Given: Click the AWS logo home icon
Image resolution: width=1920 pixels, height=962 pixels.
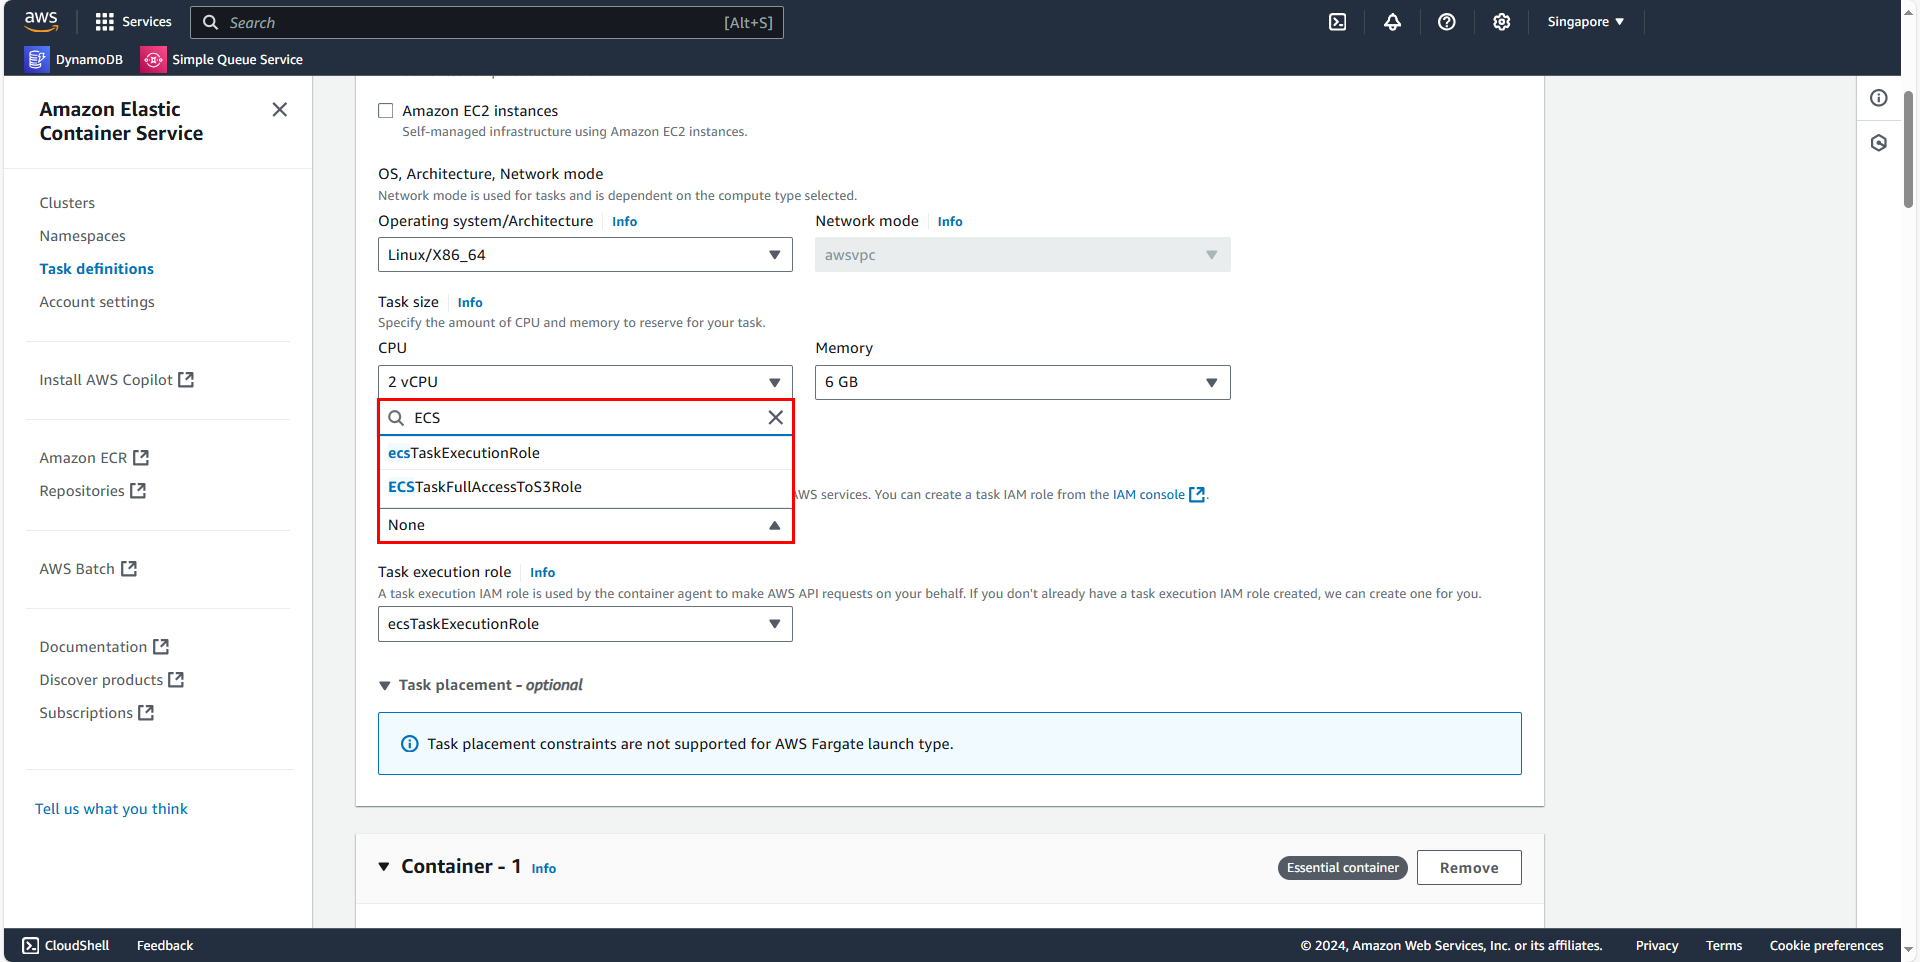Looking at the screenshot, I should 41,21.
